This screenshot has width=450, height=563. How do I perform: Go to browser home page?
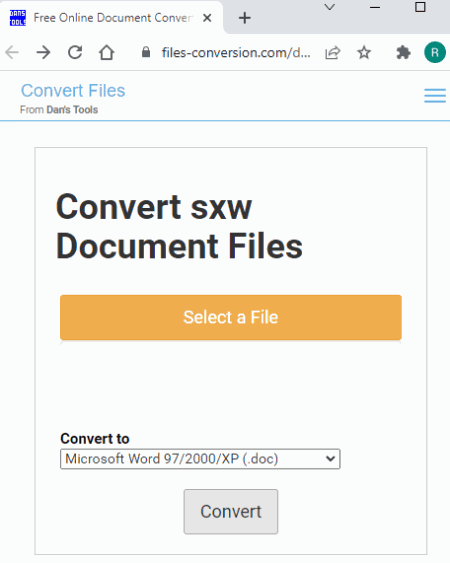107,52
